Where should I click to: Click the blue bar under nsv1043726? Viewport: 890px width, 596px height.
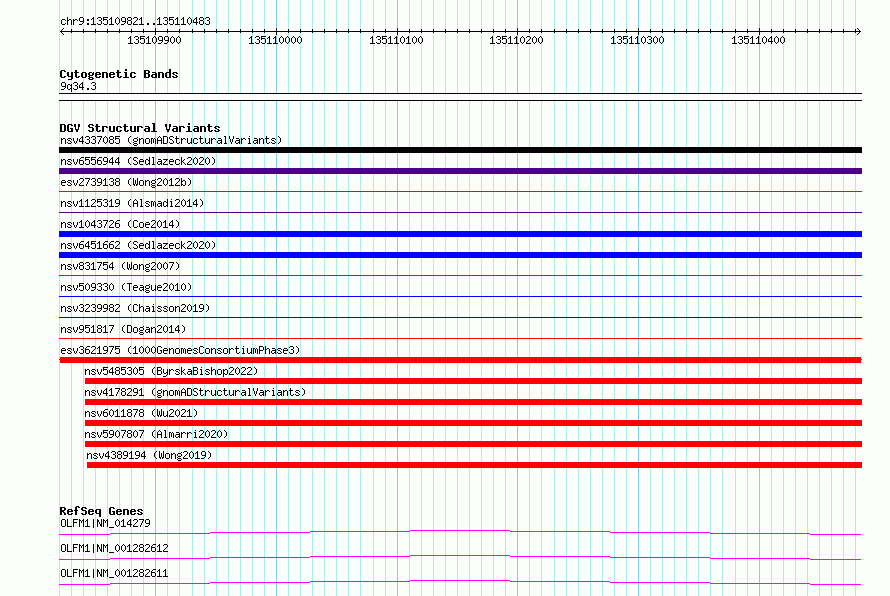pyautogui.click(x=460, y=234)
